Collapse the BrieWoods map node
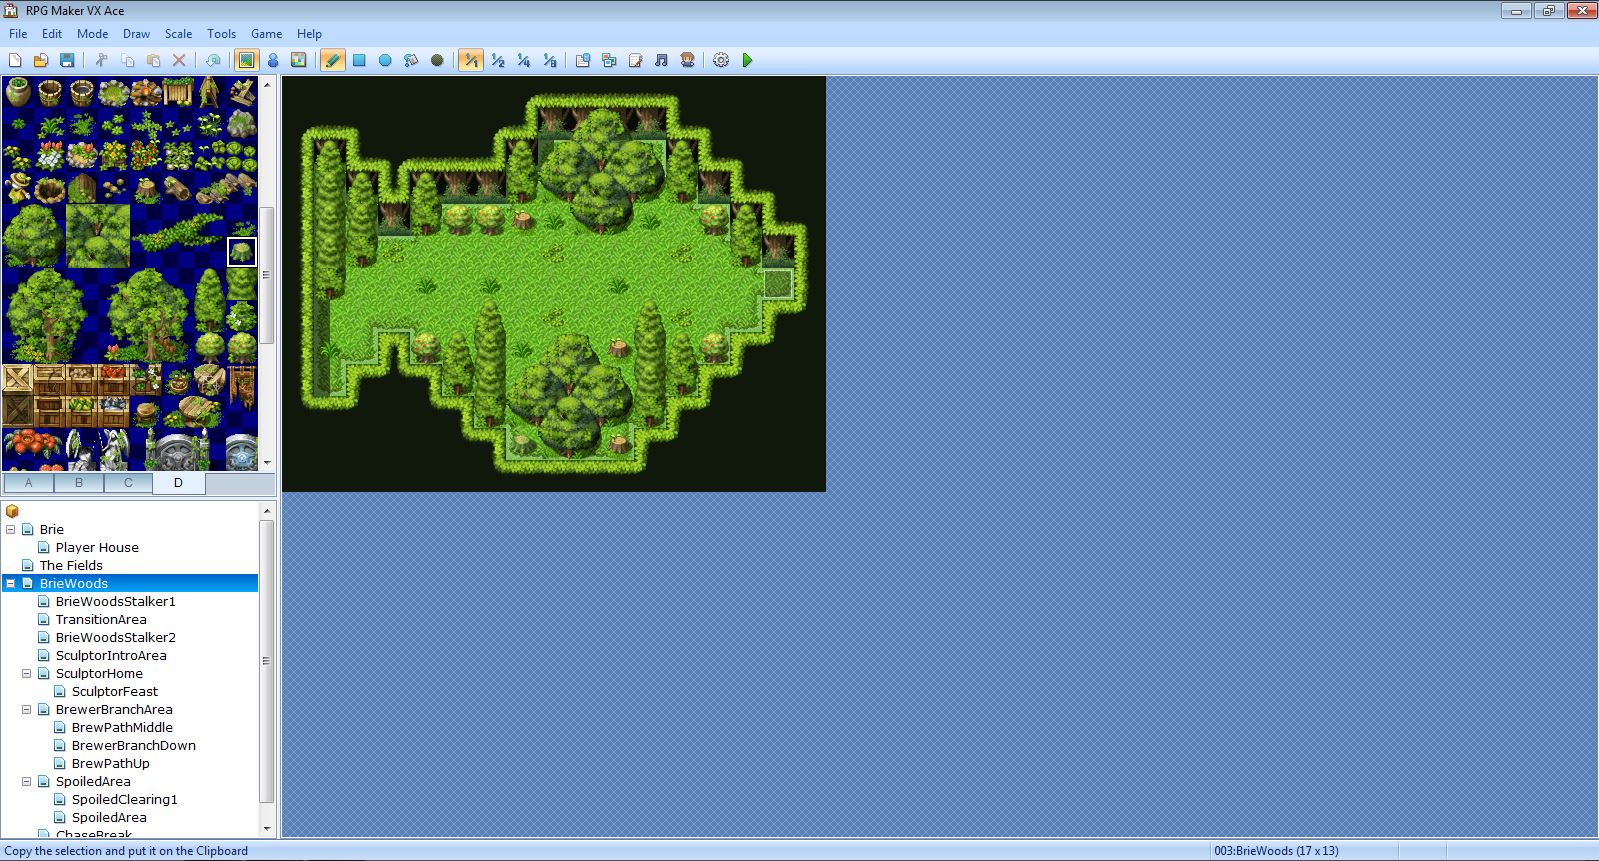 point(11,583)
